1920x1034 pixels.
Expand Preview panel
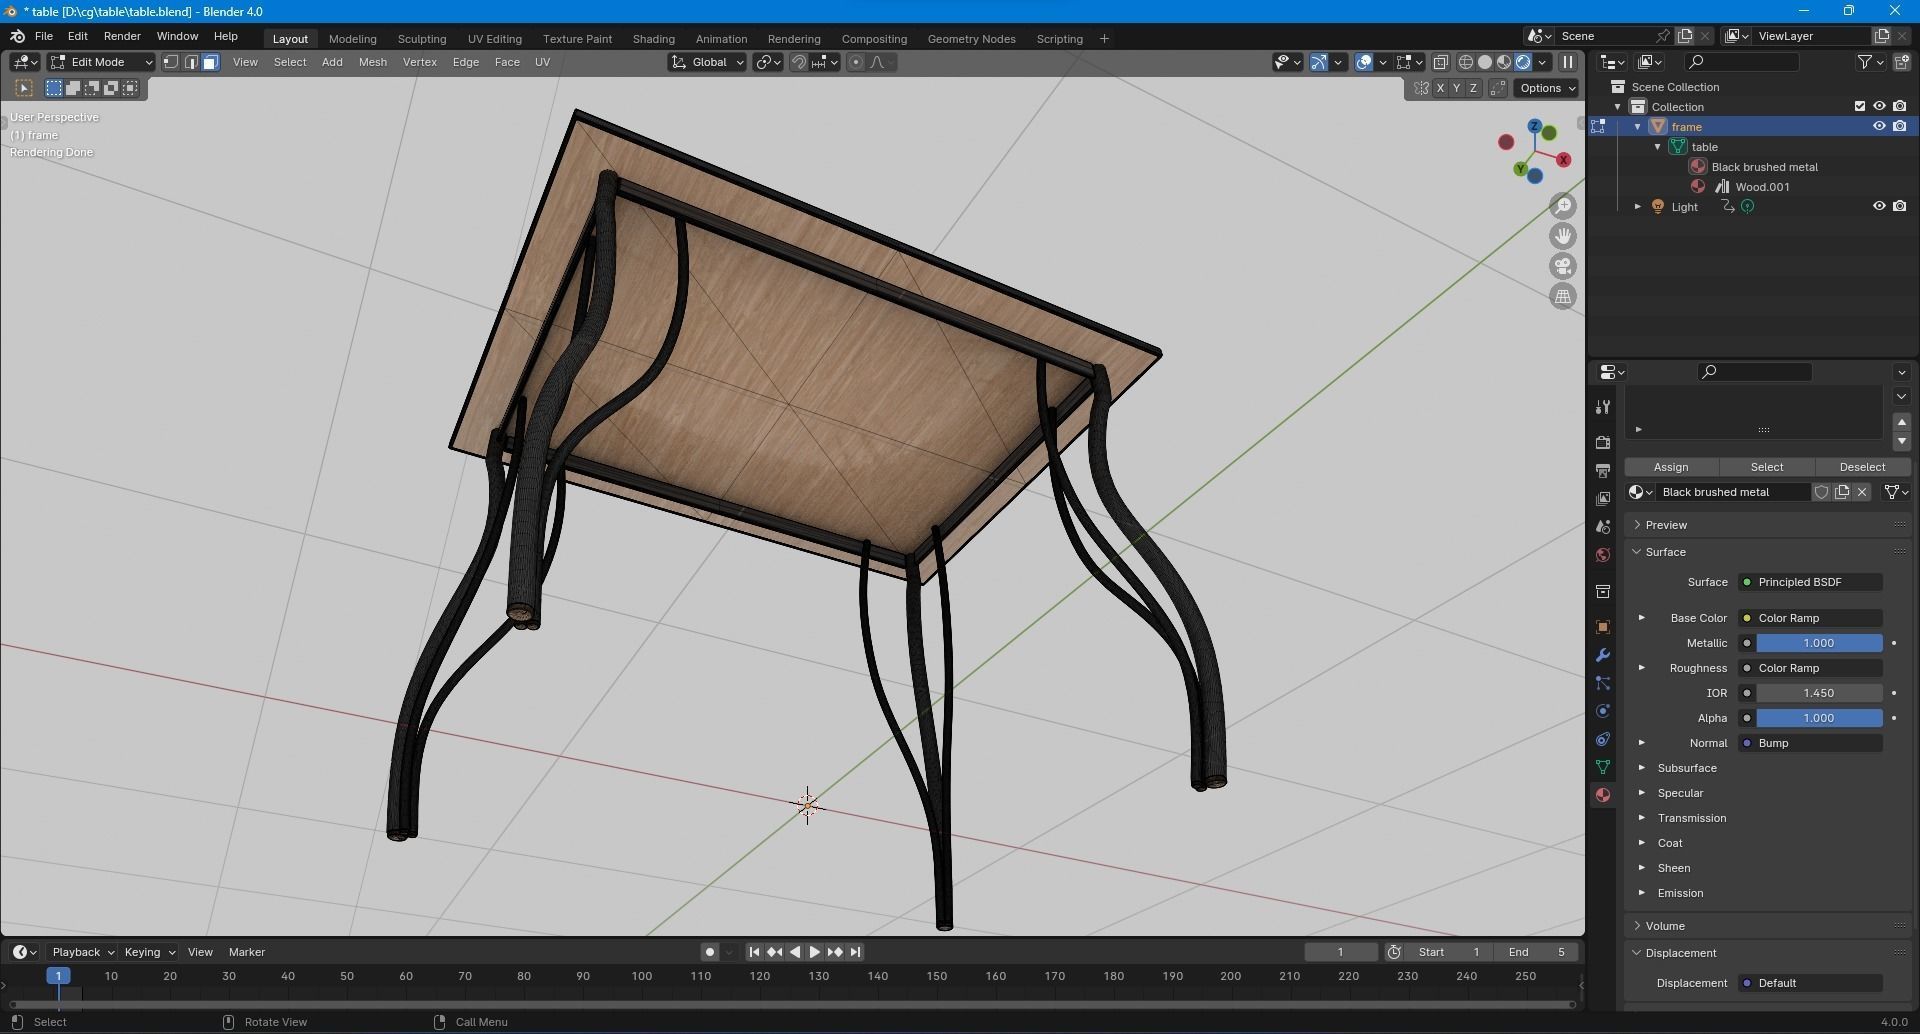[1666, 525]
